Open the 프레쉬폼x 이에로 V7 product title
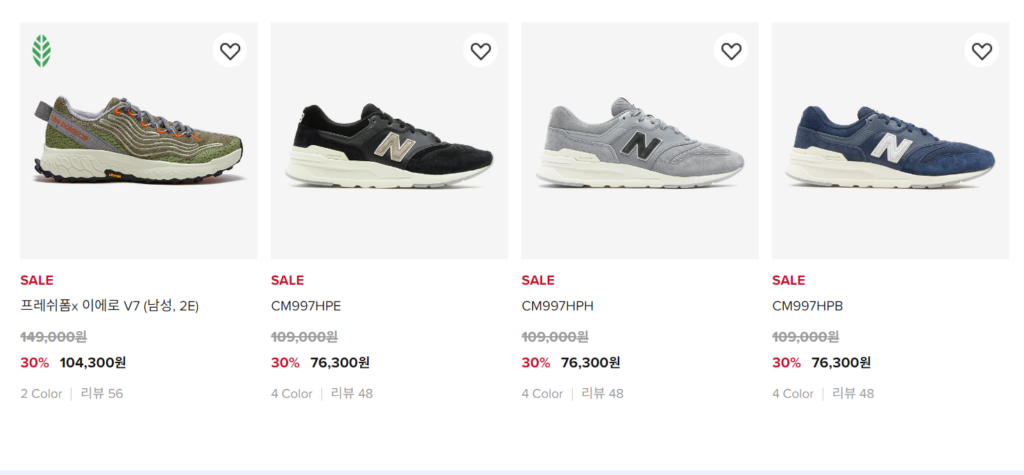The height and width of the screenshot is (475, 1024). (x=110, y=306)
